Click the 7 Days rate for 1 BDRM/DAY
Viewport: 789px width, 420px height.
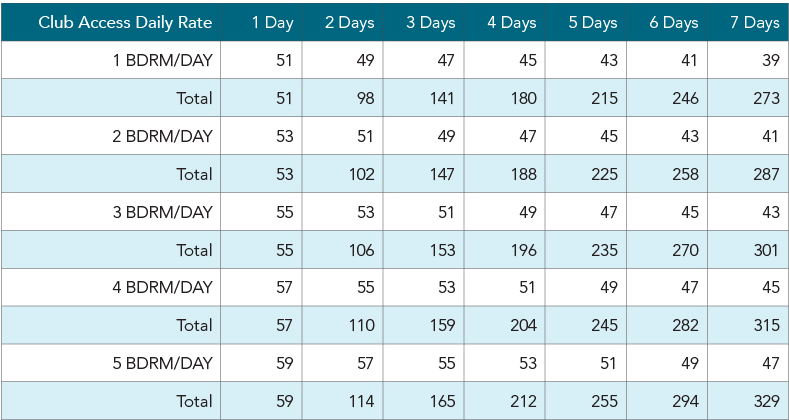pos(767,60)
